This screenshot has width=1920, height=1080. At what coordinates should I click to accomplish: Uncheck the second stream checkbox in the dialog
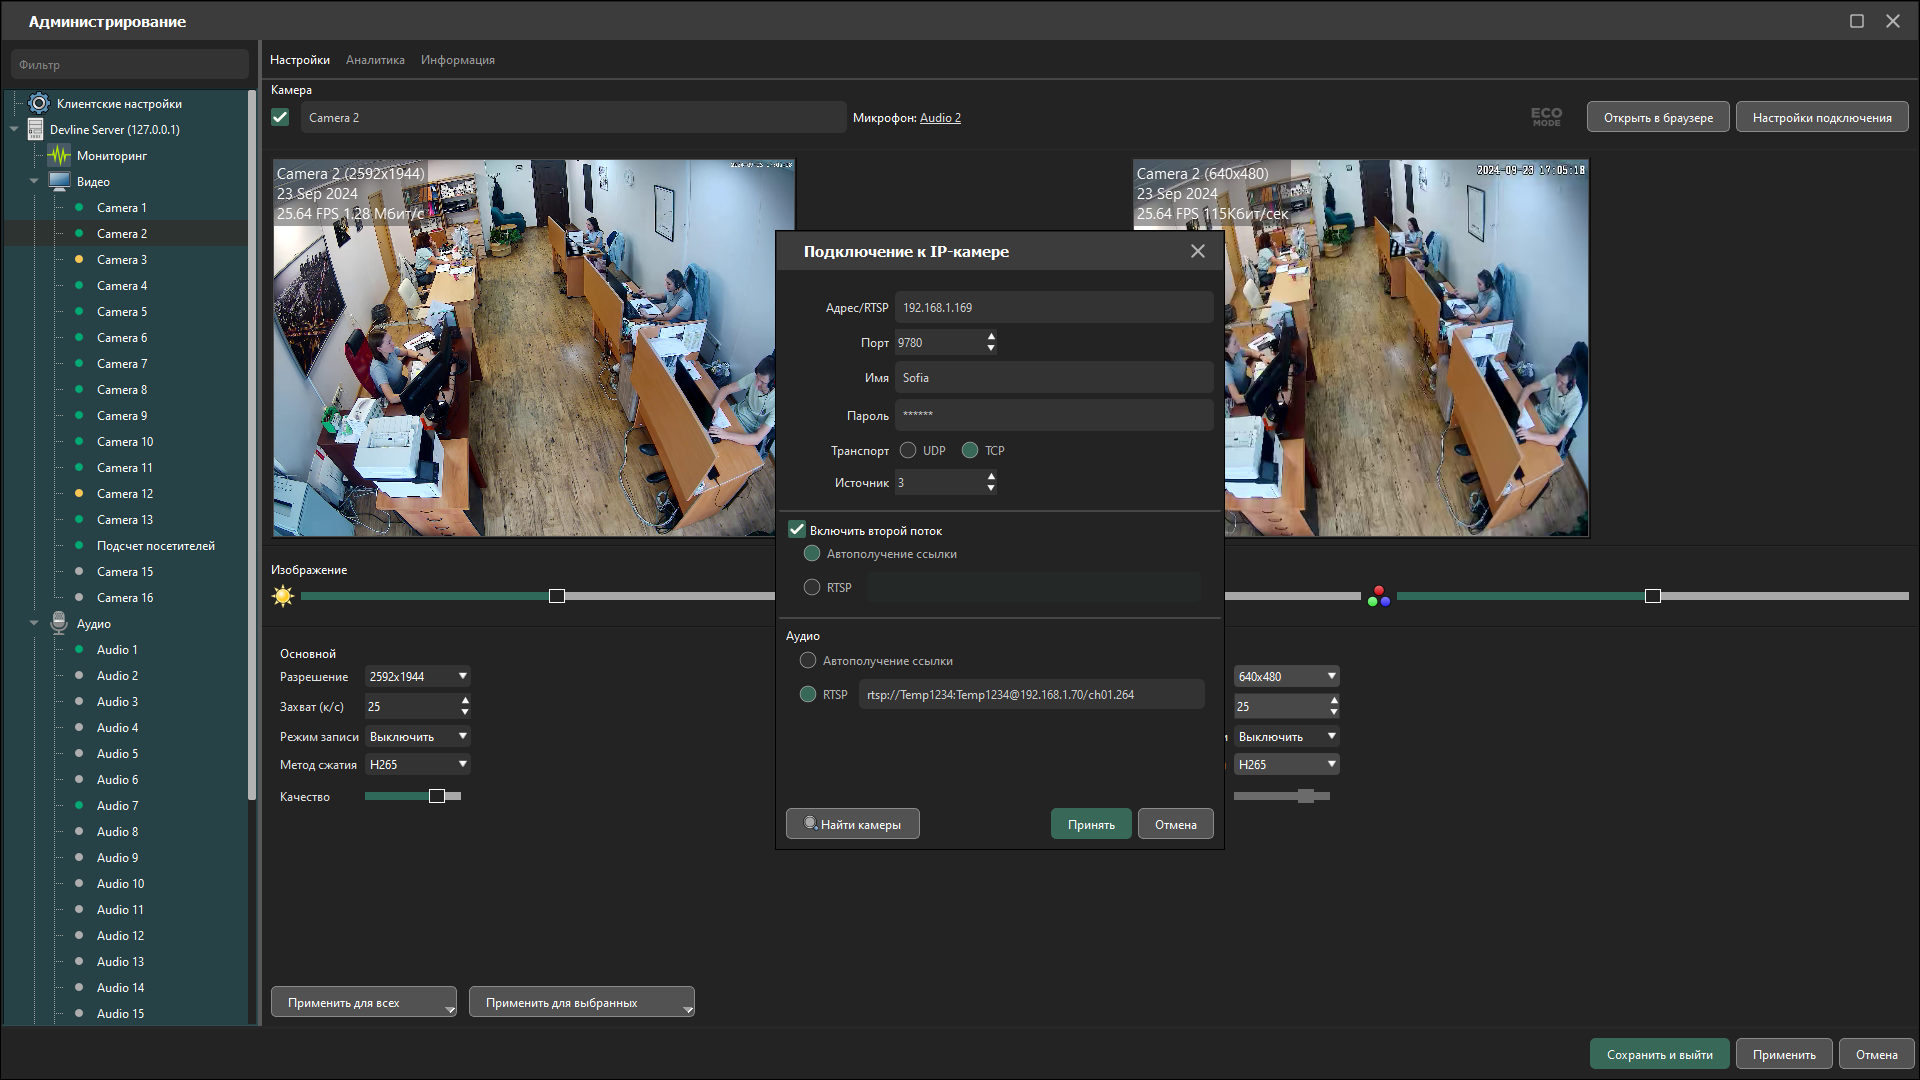(797, 530)
